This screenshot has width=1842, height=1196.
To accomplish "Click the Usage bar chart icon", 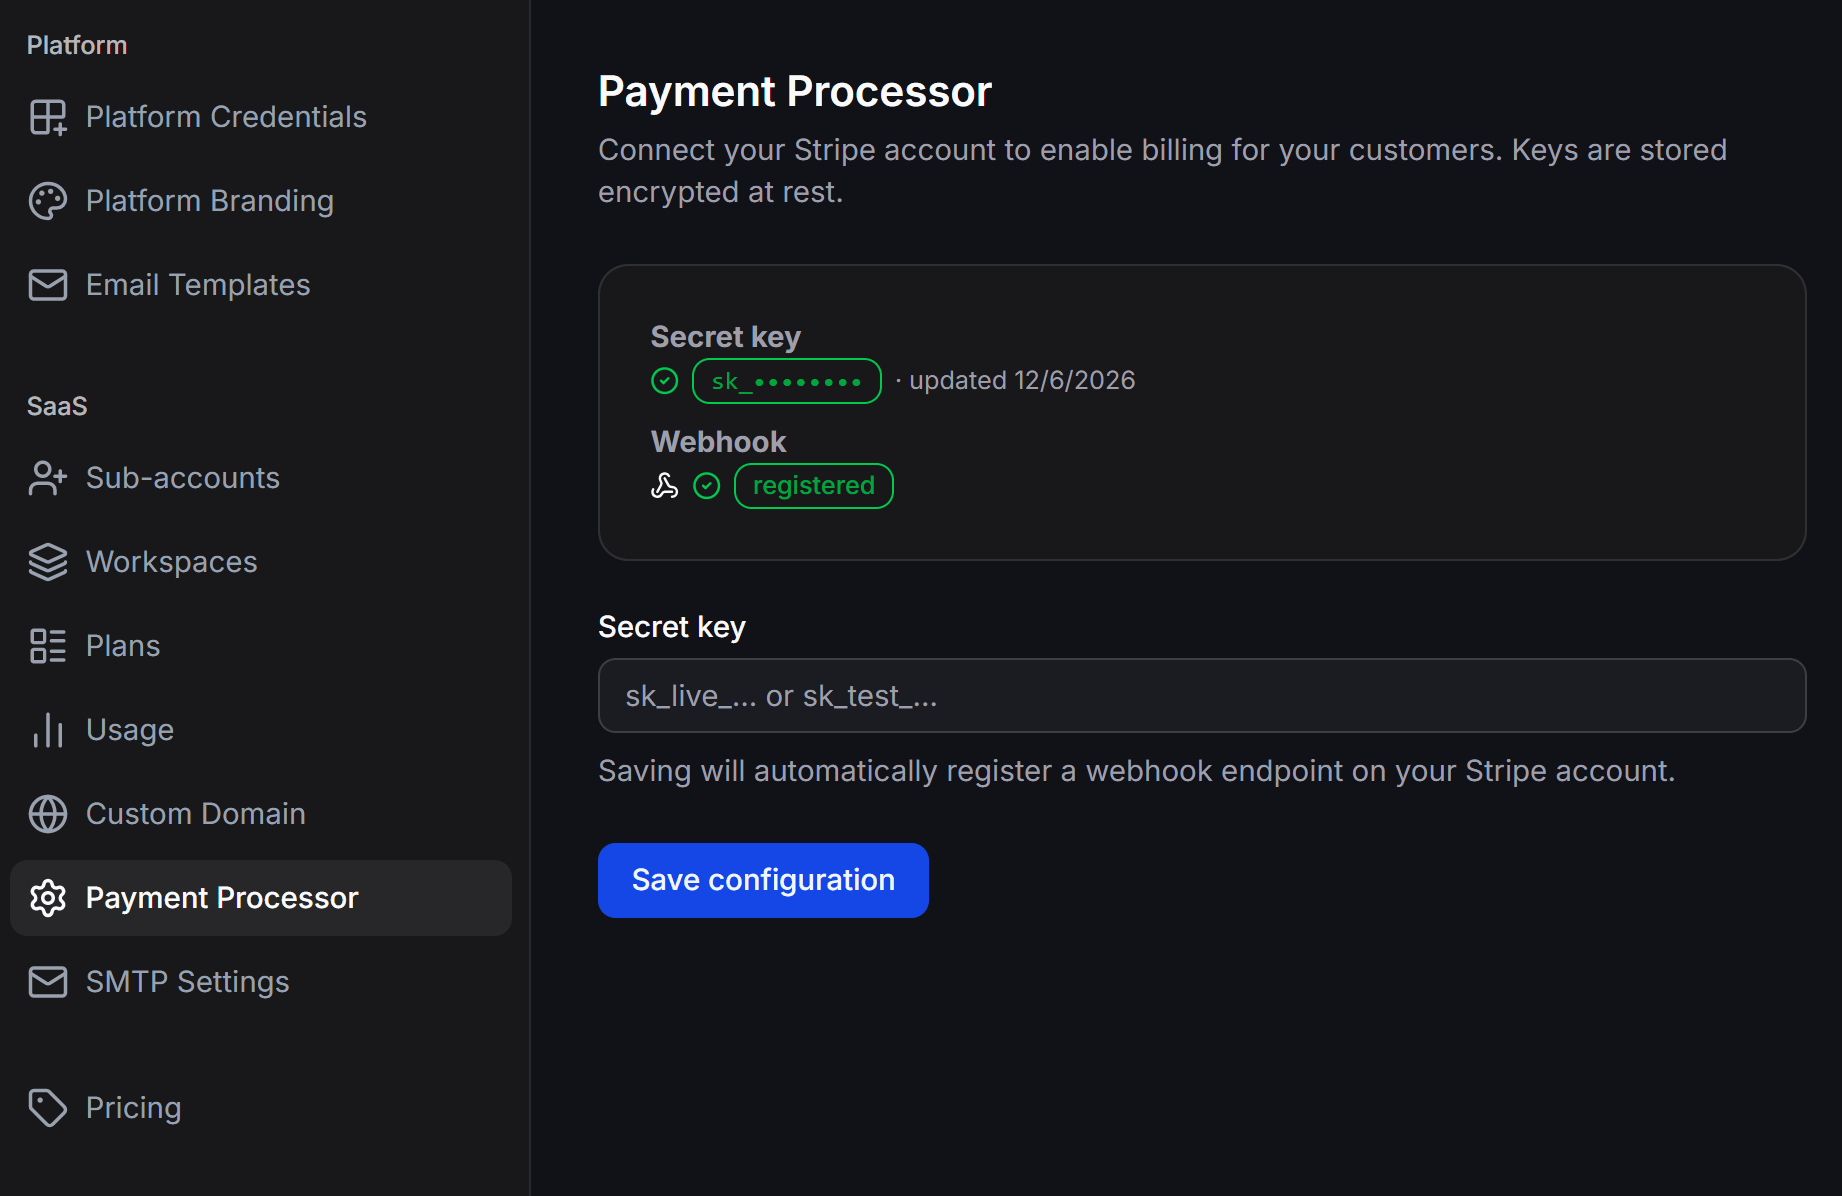I will click(x=48, y=730).
